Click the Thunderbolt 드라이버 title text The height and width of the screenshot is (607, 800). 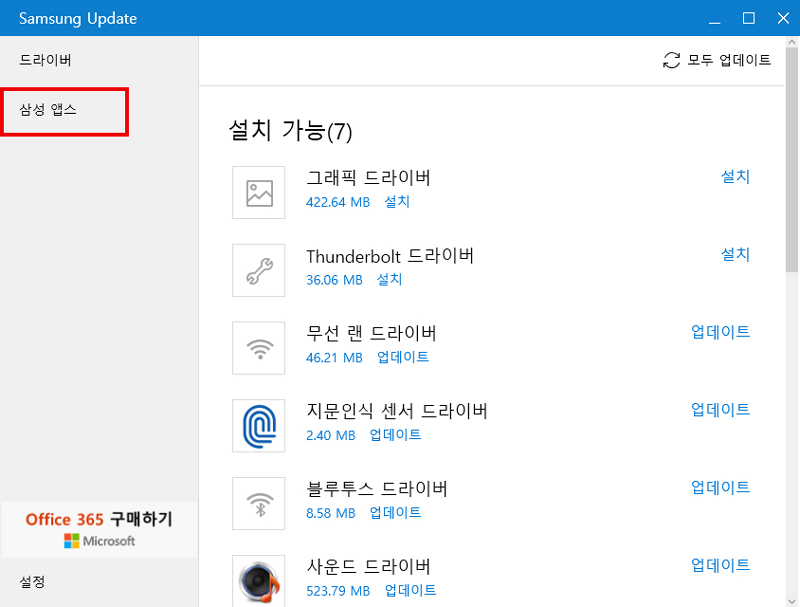[x=390, y=256]
